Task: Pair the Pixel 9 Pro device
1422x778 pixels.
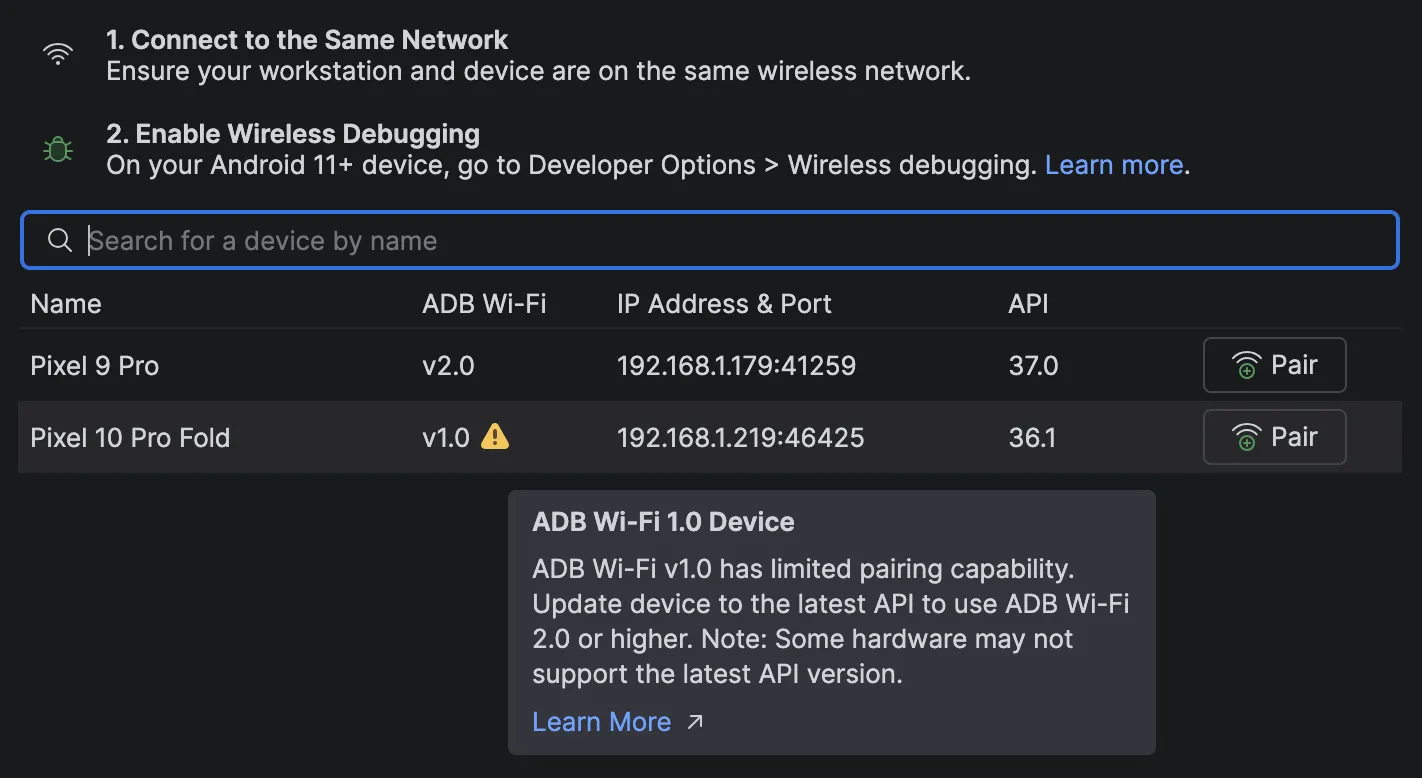Action: (x=1274, y=365)
